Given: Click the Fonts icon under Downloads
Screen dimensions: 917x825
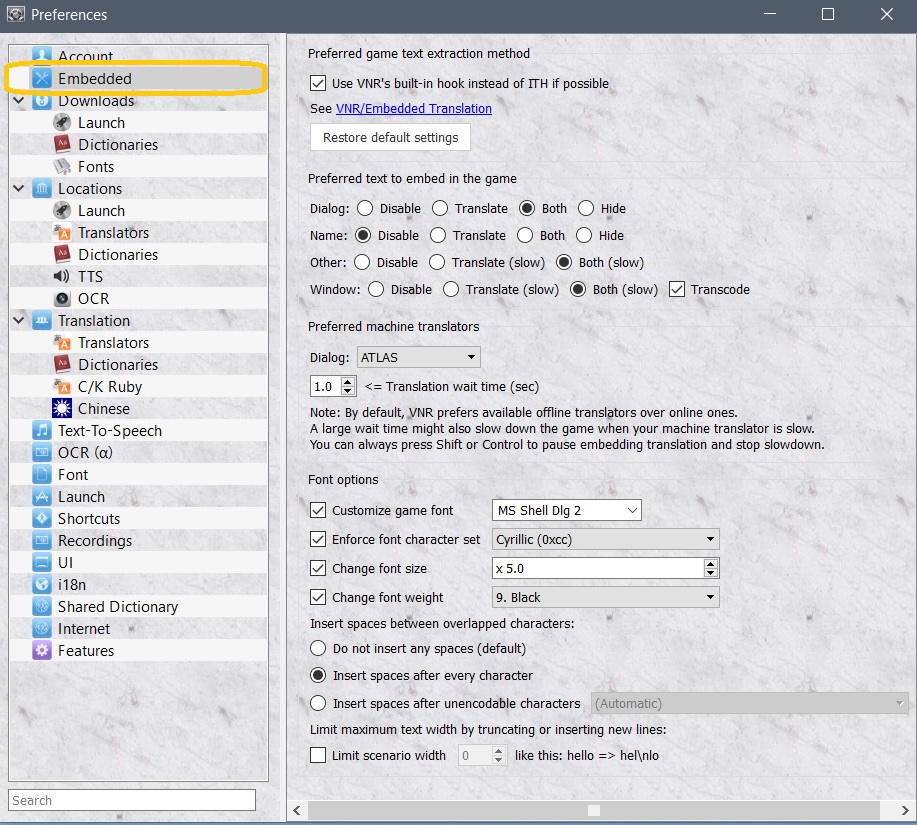Looking at the screenshot, I should click(62, 167).
